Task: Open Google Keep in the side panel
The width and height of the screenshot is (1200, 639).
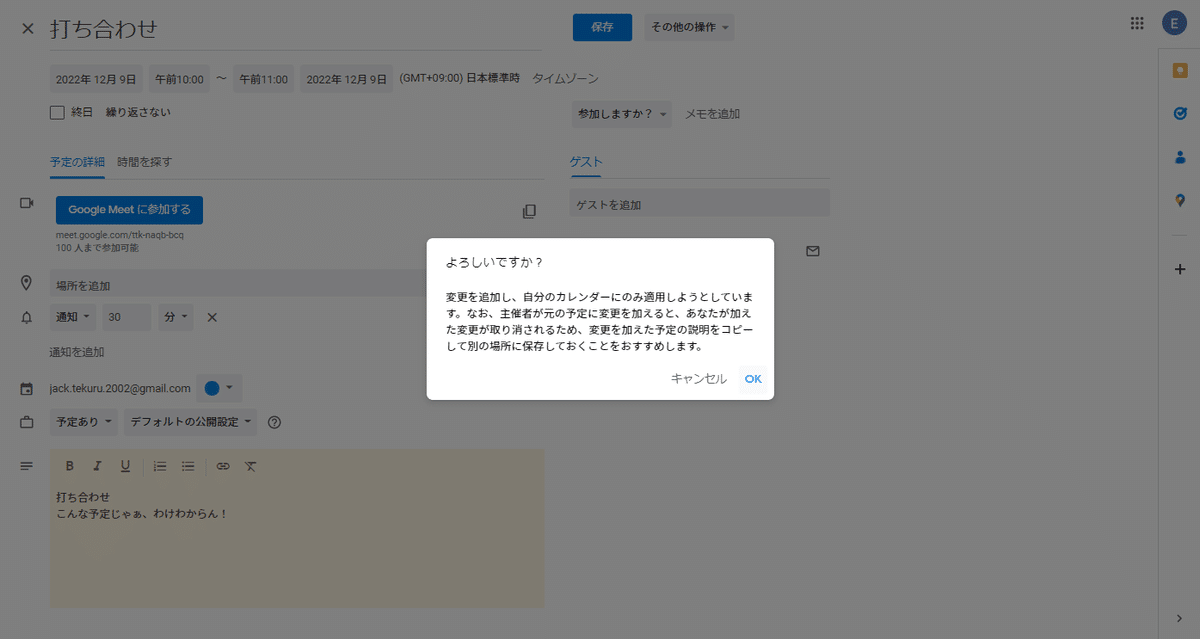Action: [x=1178, y=70]
